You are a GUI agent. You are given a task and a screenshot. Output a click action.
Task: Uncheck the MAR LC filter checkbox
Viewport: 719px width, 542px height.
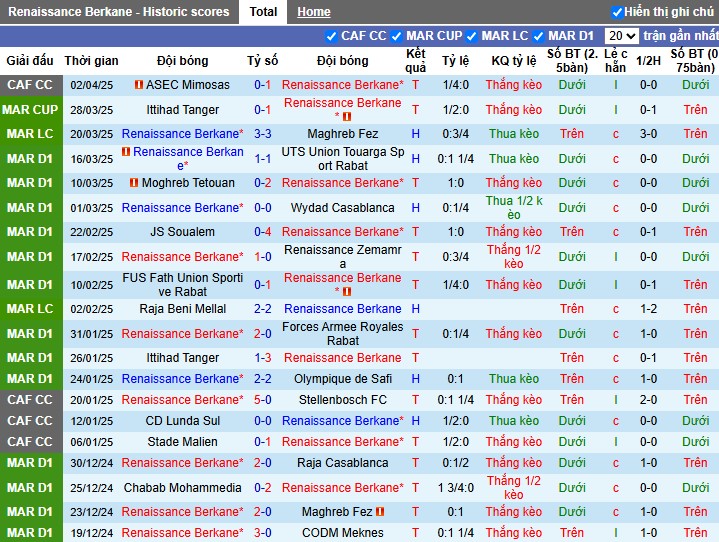pyautogui.click(x=471, y=36)
